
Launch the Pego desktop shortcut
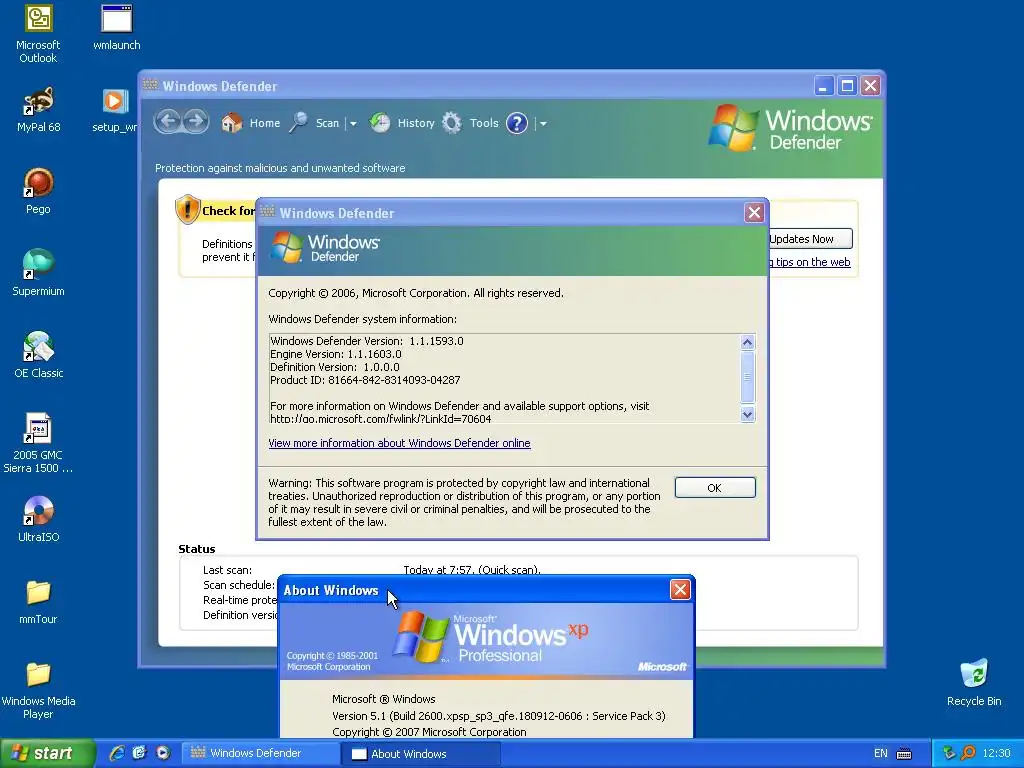click(38, 191)
